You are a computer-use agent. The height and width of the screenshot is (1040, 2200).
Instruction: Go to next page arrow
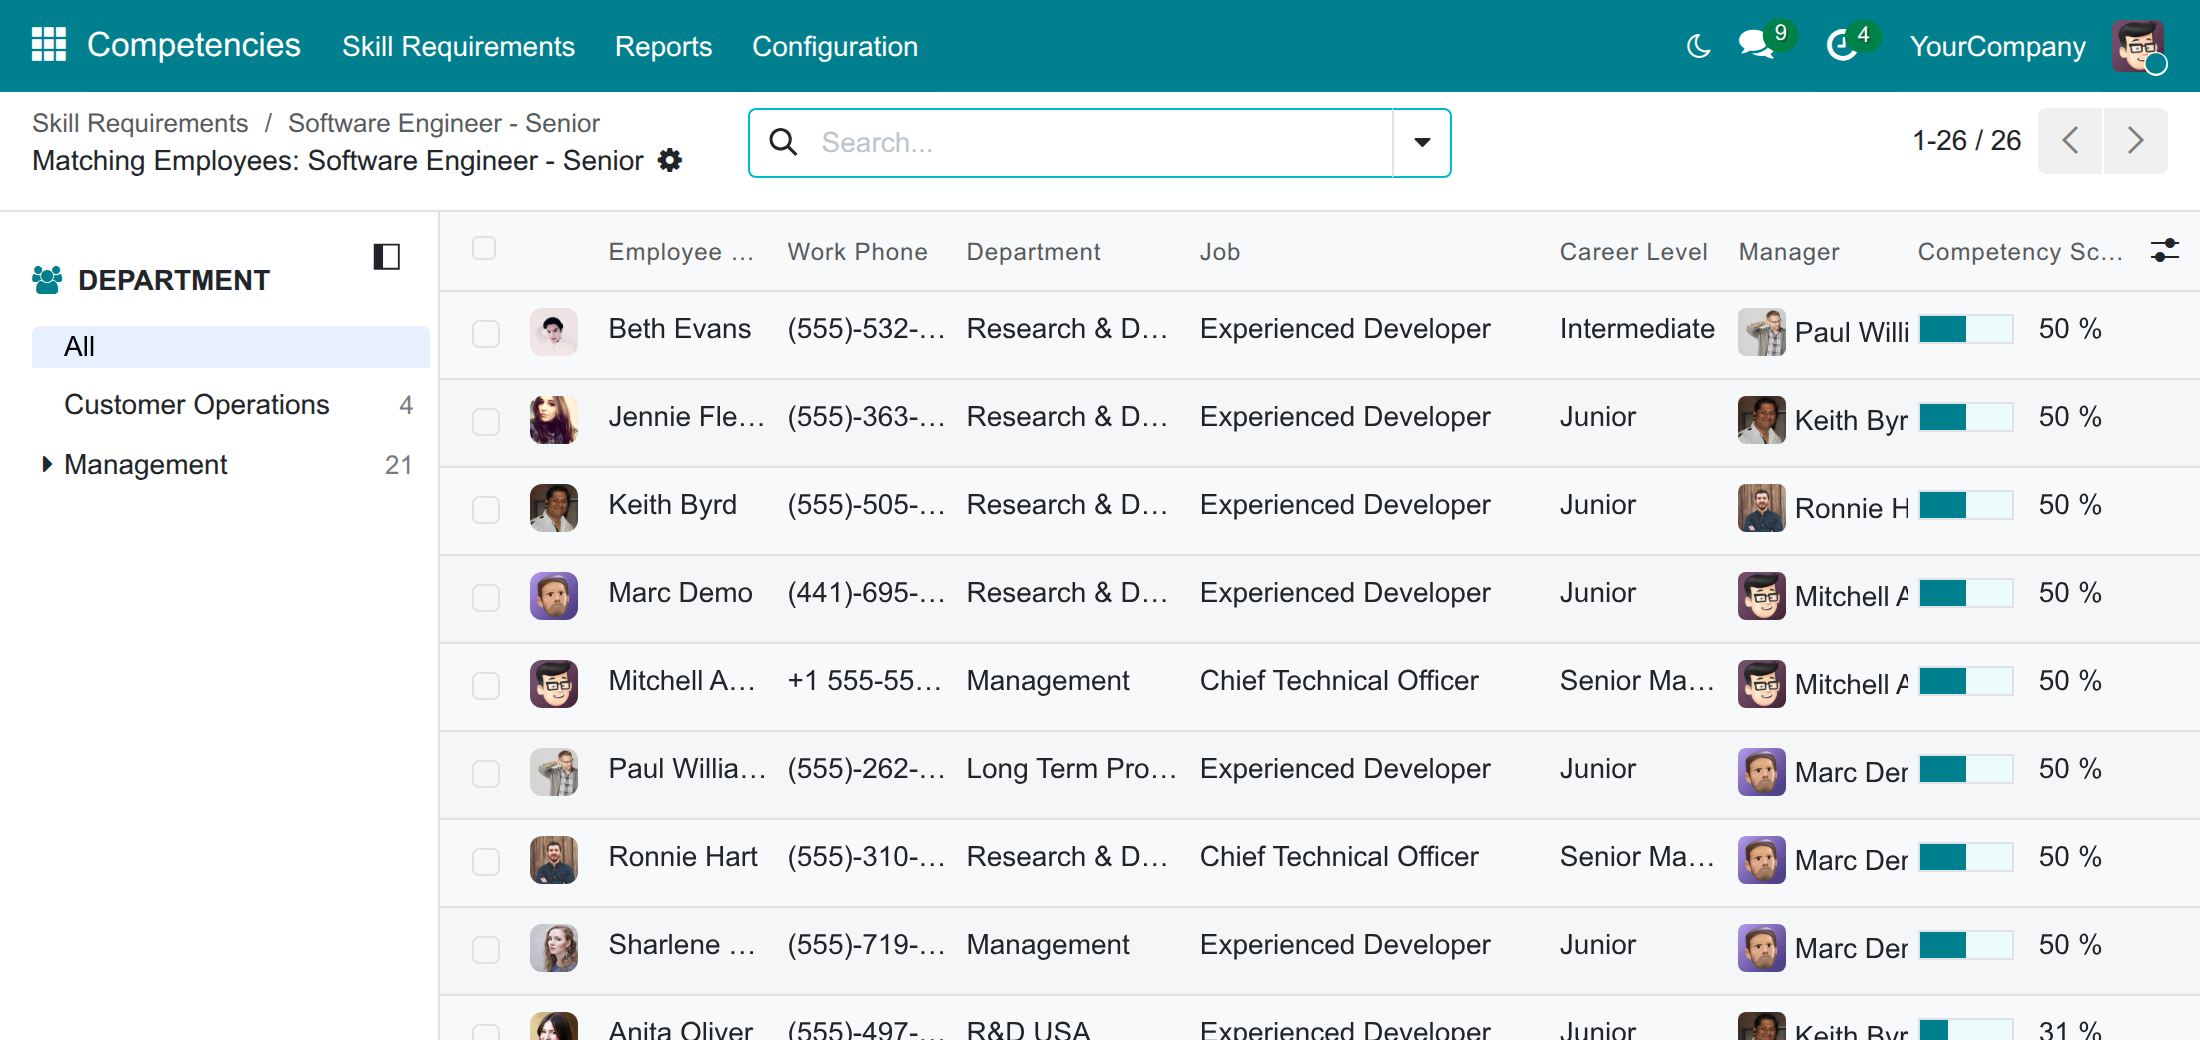coord(2135,141)
